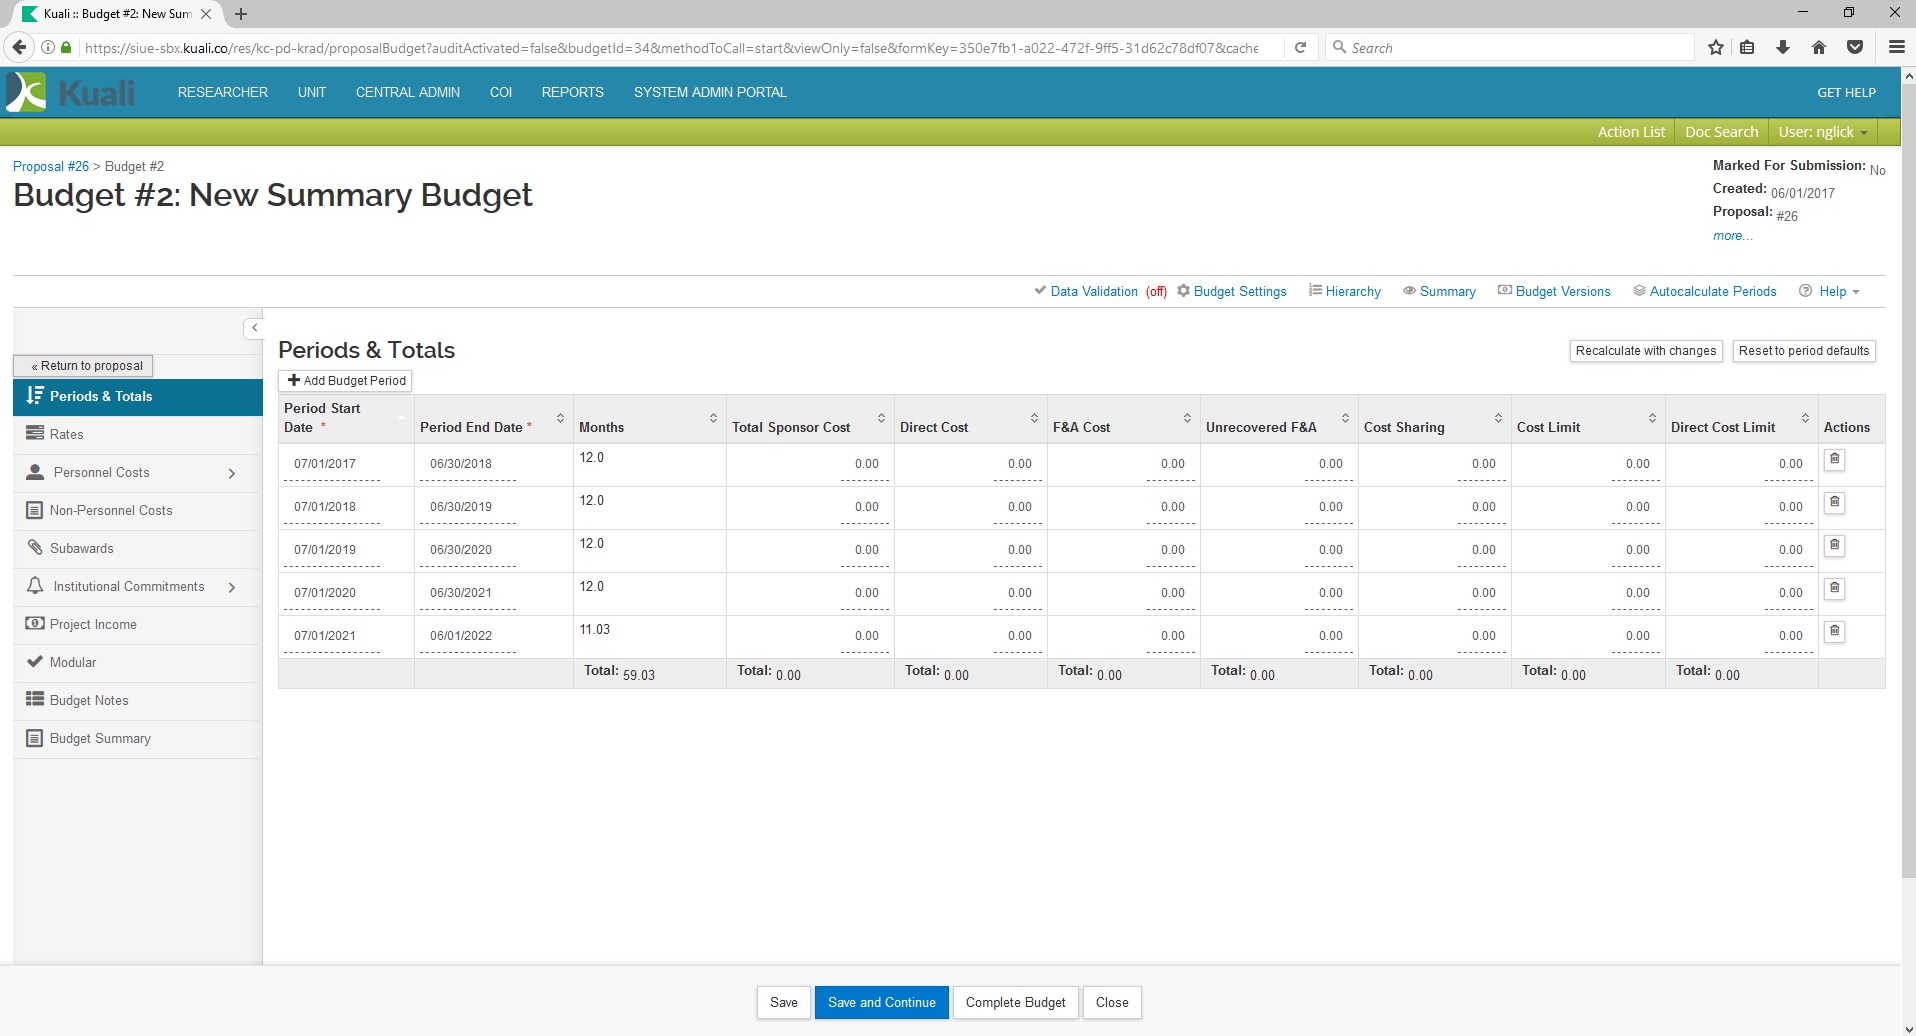Click the Kuali logo
This screenshot has height=1036, width=1916.
[70, 92]
